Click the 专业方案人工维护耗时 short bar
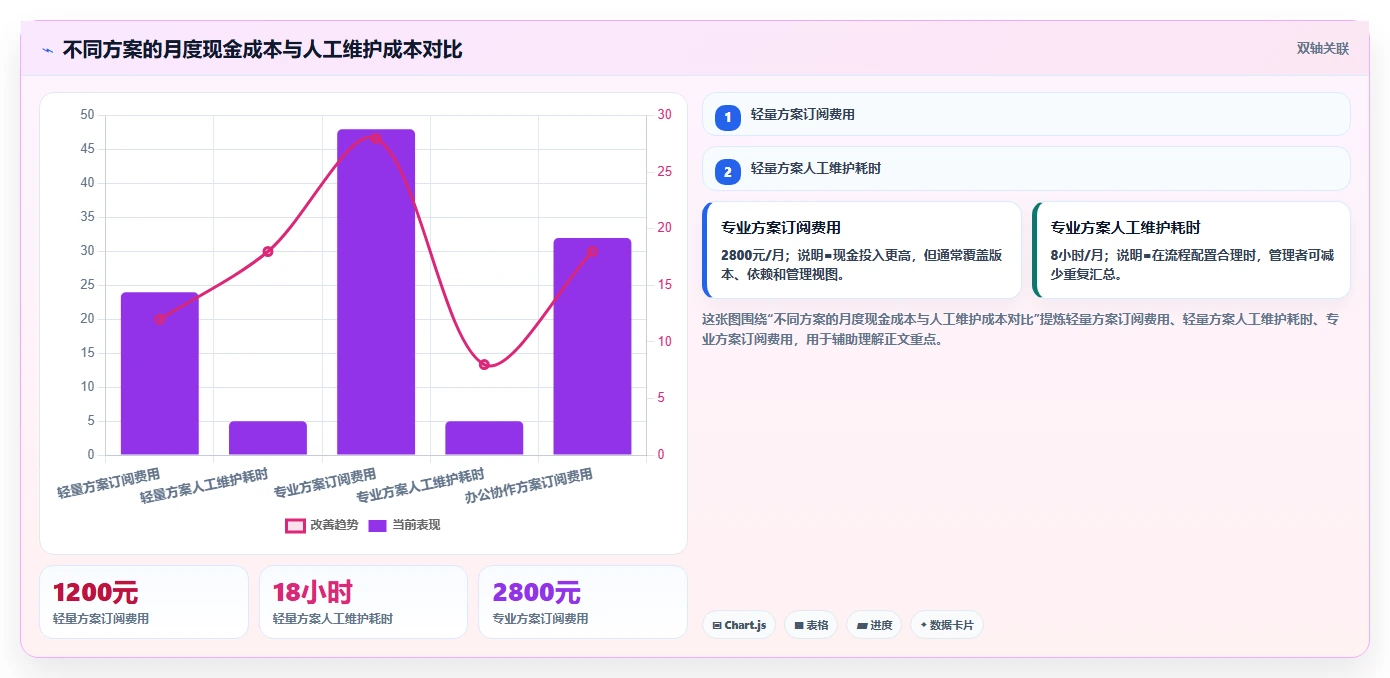The height and width of the screenshot is (678, 1390). 484,438
